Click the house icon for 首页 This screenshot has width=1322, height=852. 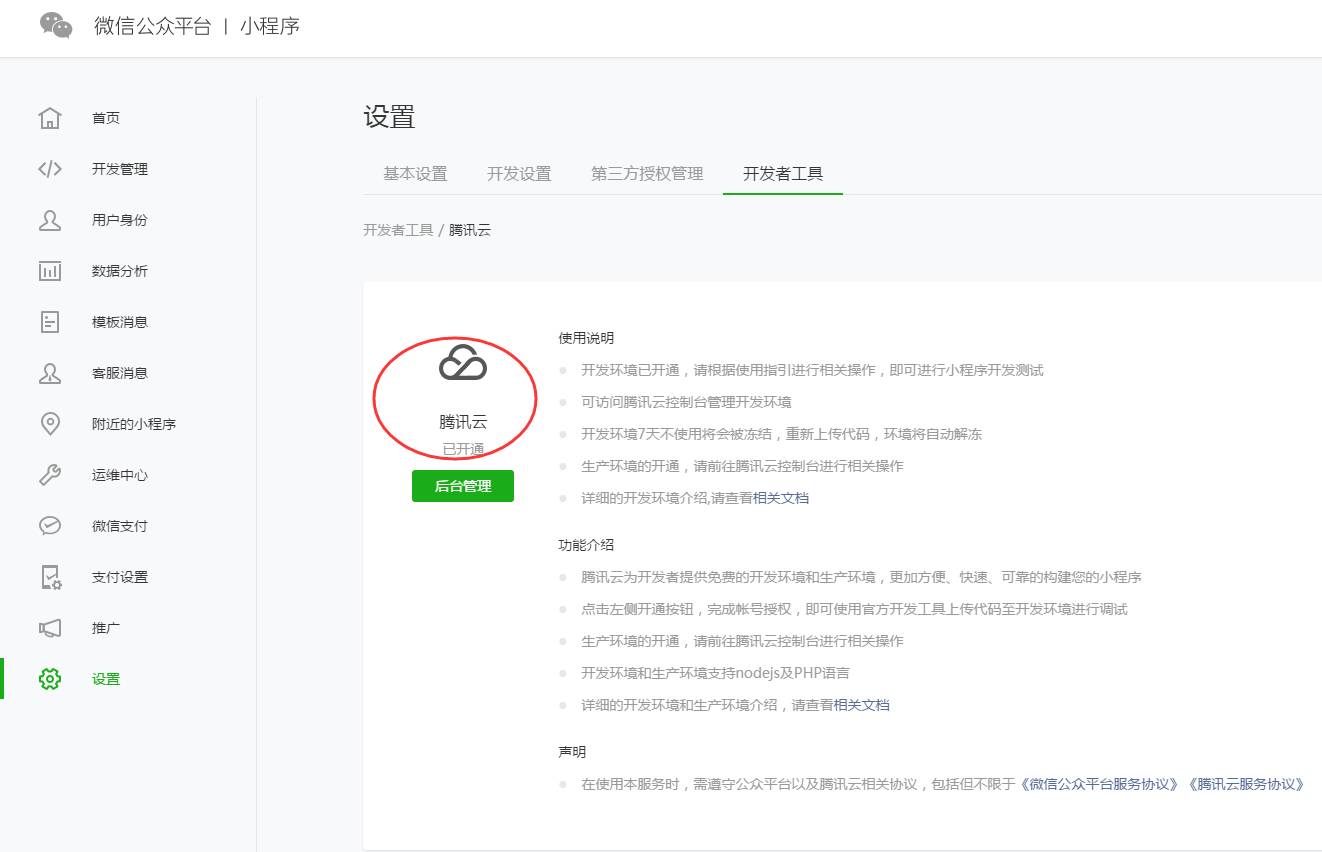[50, 118]
